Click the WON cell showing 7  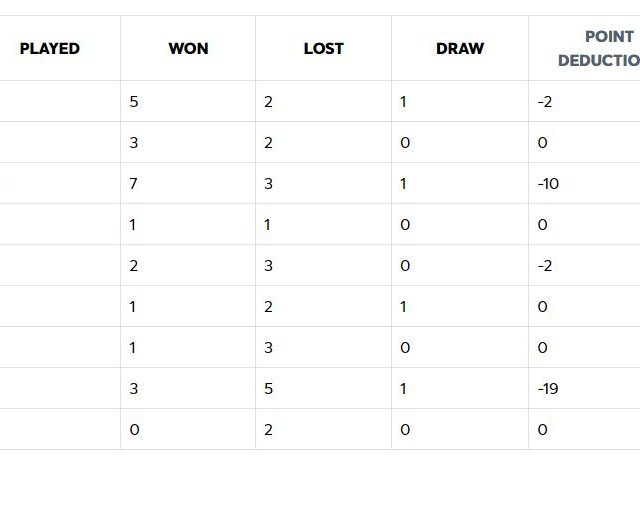pyautogui.click(x=134, y=184)
